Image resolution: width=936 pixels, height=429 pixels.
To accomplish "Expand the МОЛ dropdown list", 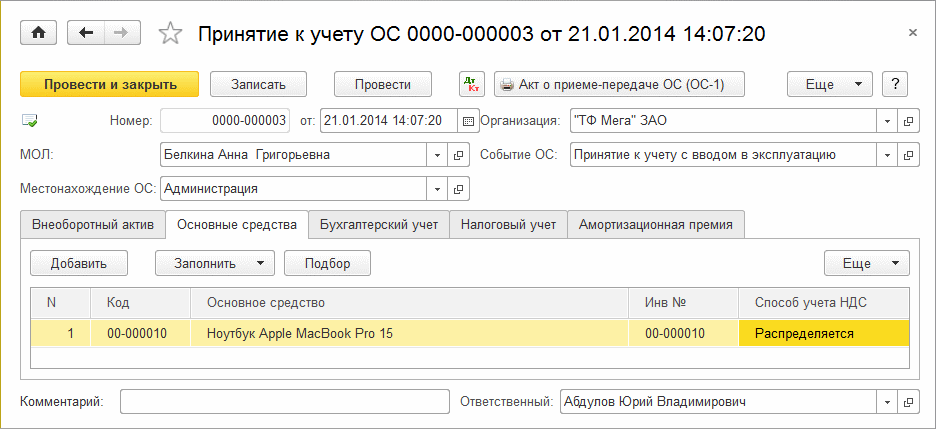I will click(437, 155).
